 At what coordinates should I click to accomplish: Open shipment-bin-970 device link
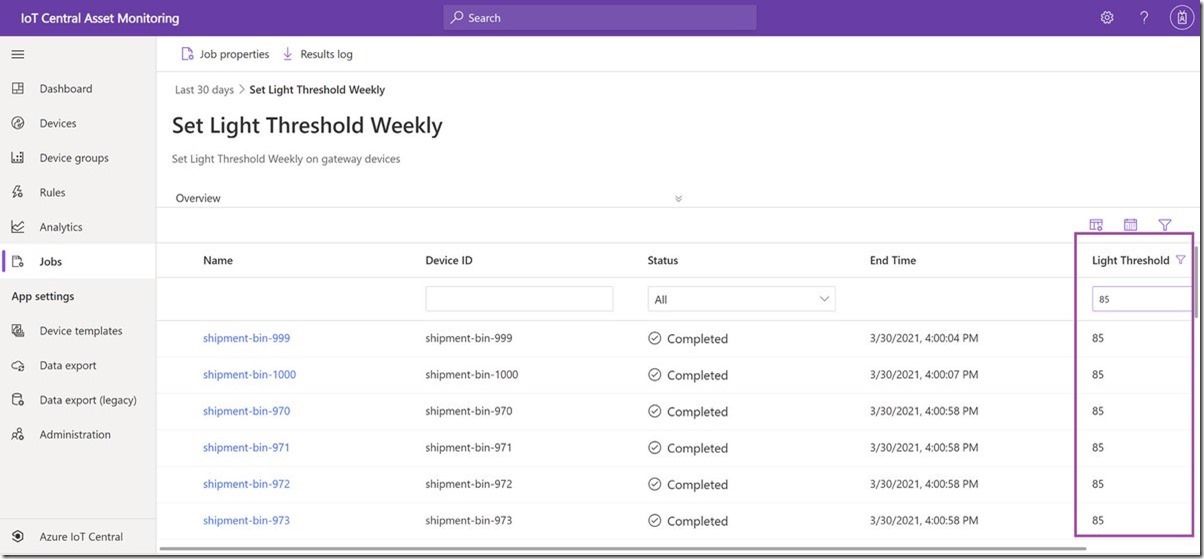point(246,411)
